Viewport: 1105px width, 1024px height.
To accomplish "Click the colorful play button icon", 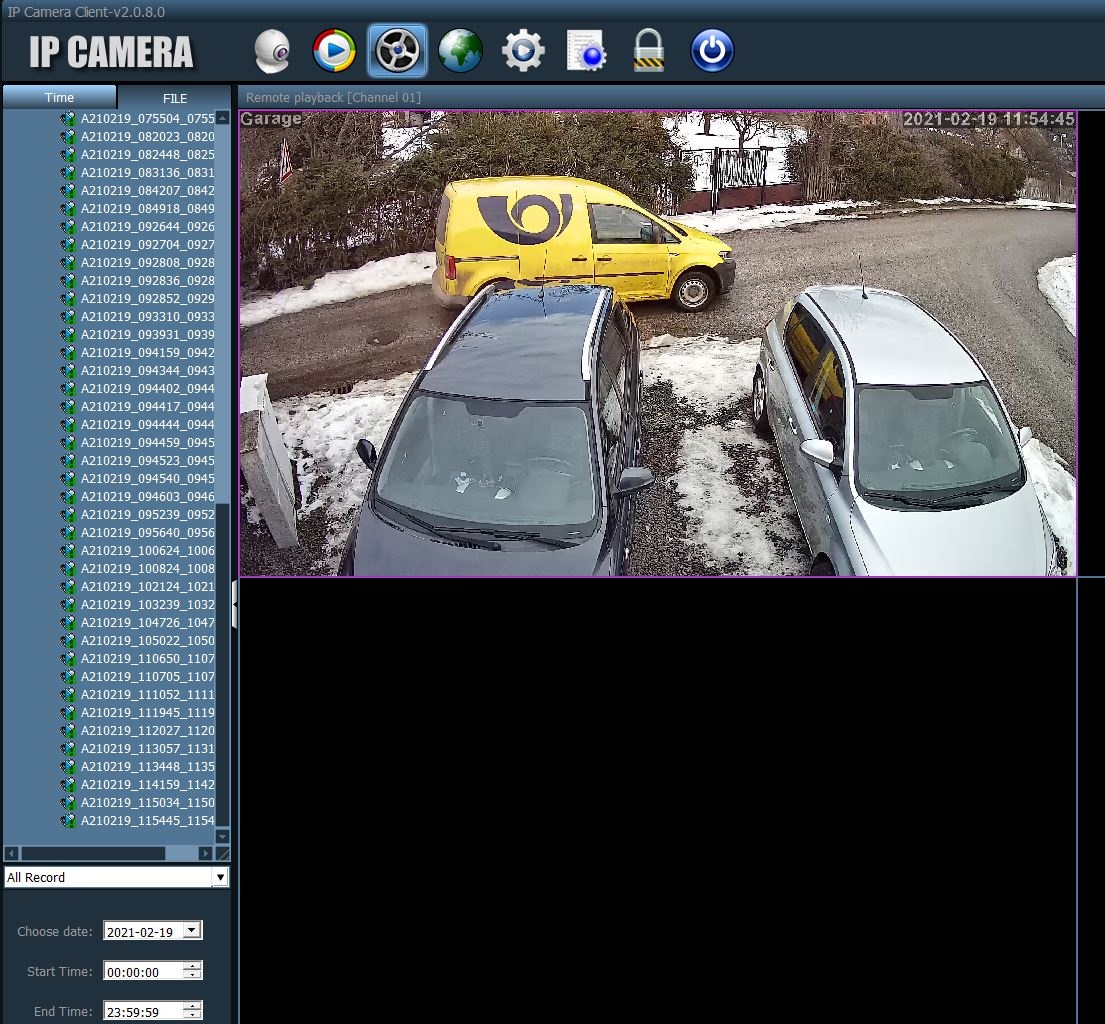I will pos(334,51).
